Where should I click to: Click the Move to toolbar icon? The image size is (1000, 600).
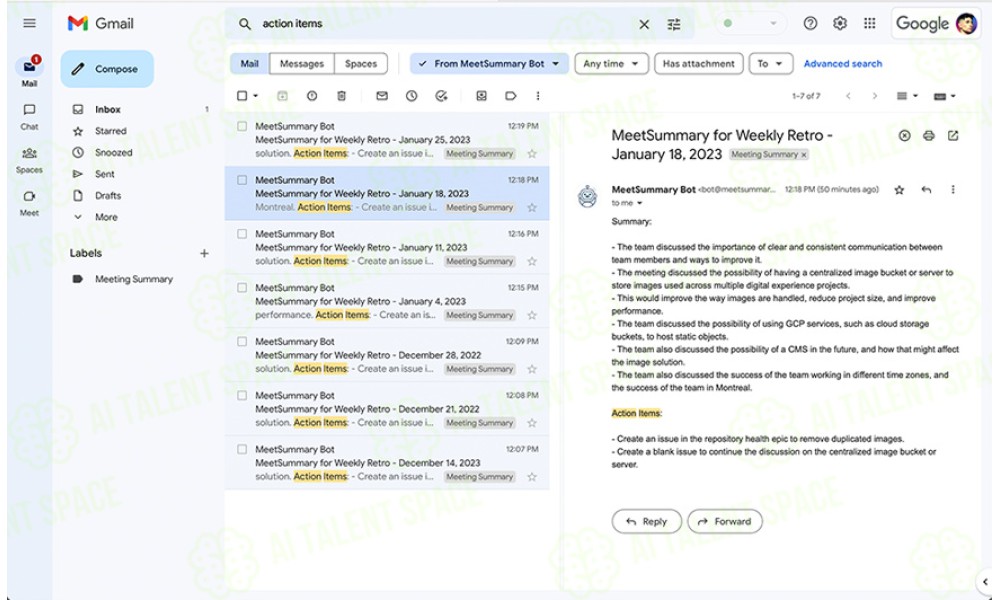click(482, 96)
